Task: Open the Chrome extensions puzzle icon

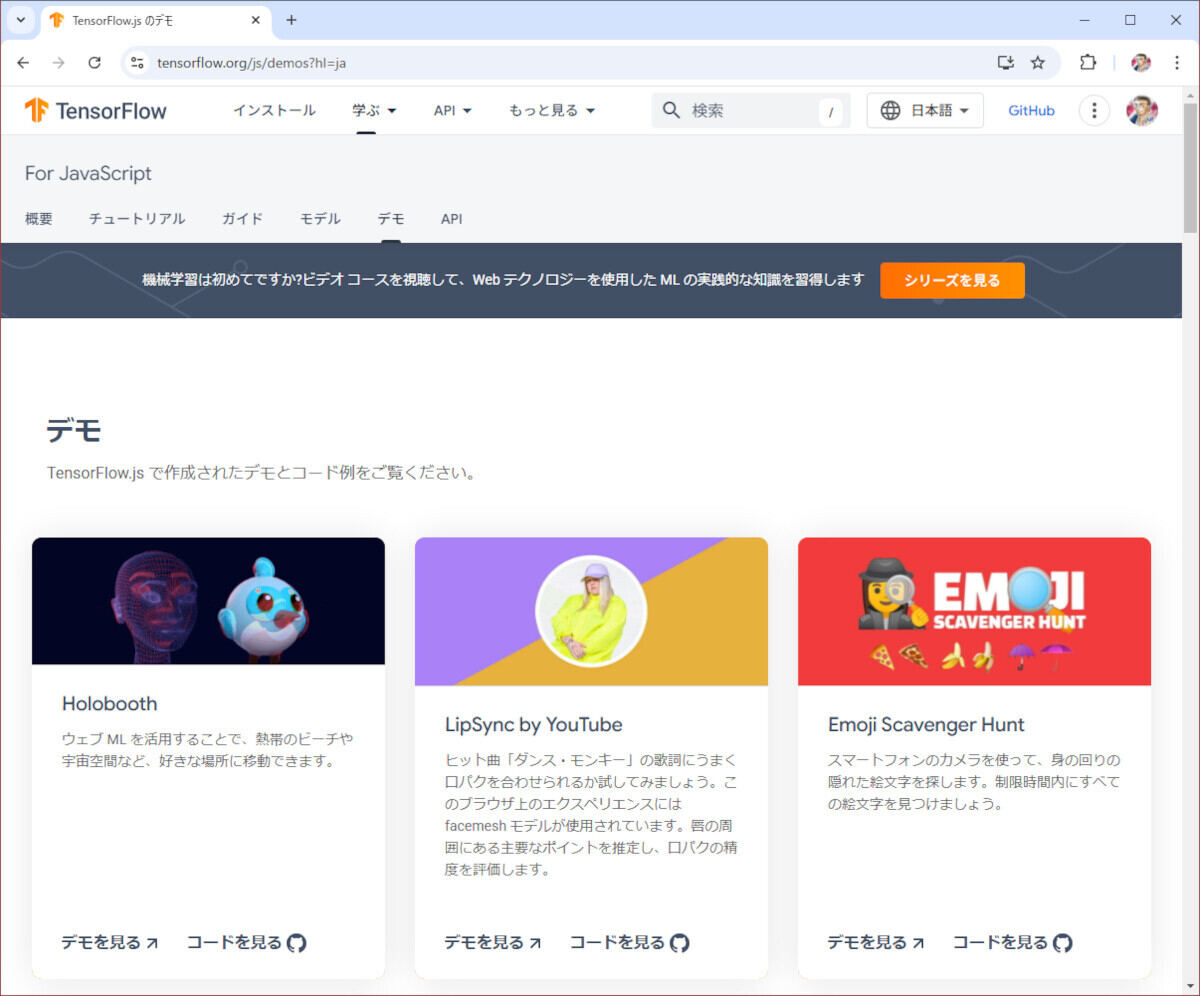Action: tap(1088, 62)
